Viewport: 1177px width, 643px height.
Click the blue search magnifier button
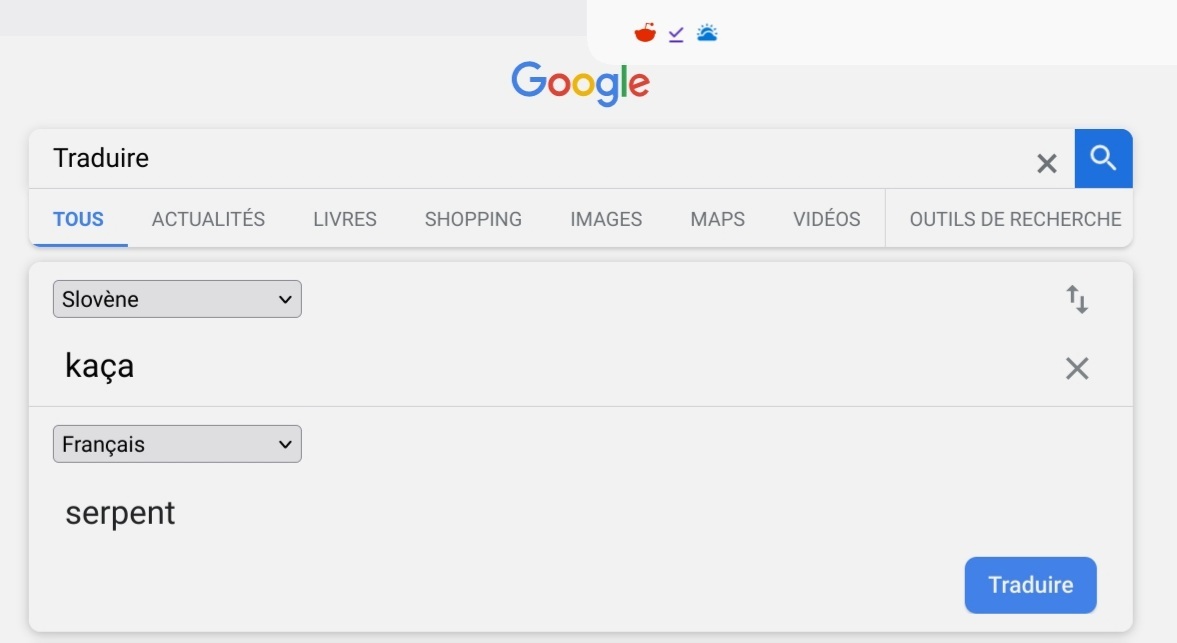point(1103,158)
